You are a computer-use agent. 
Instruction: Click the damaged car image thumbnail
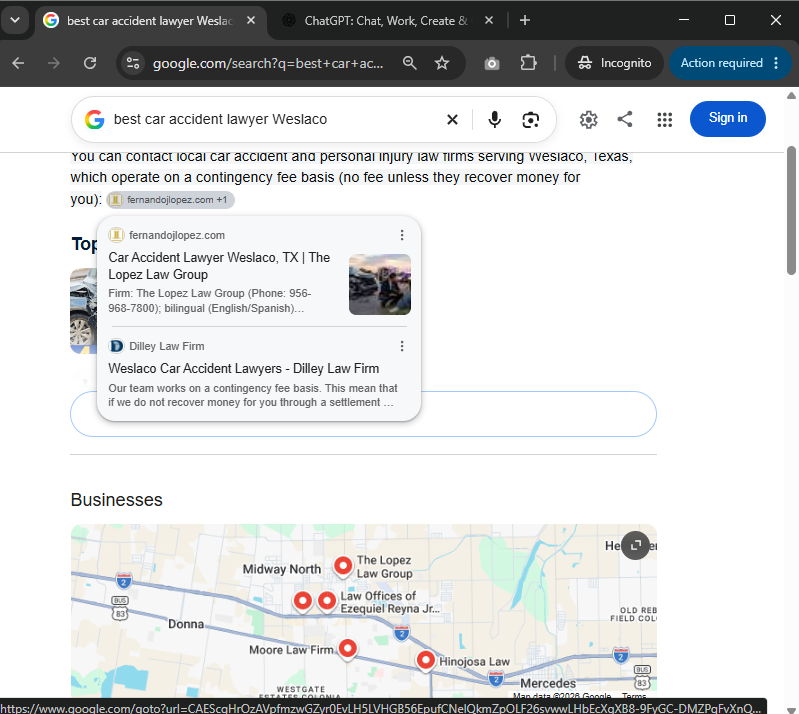(x=83, y=311)
